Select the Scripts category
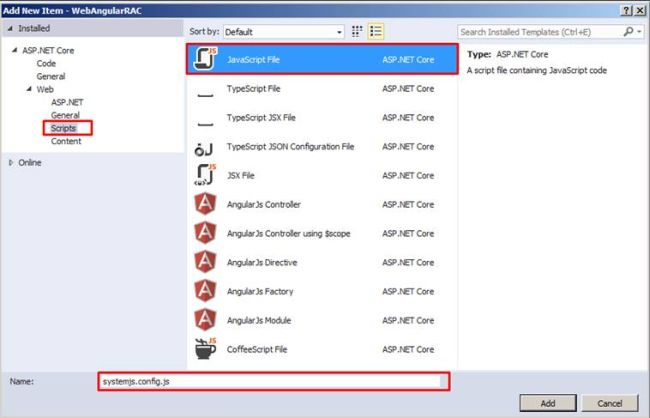The image size is (650, 418). pos(63,128)
